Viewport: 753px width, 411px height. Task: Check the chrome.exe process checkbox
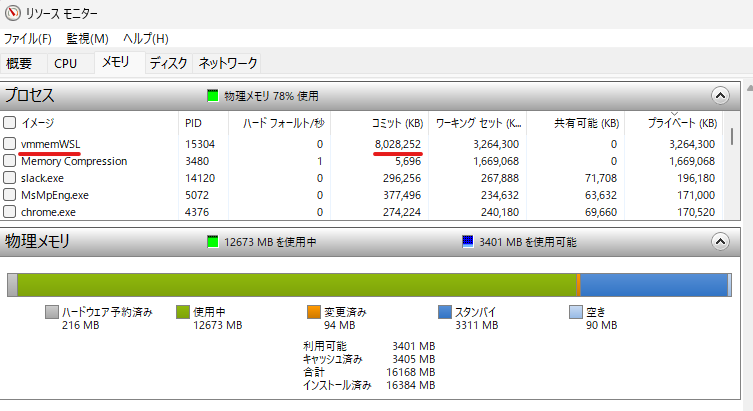[10, 212]
